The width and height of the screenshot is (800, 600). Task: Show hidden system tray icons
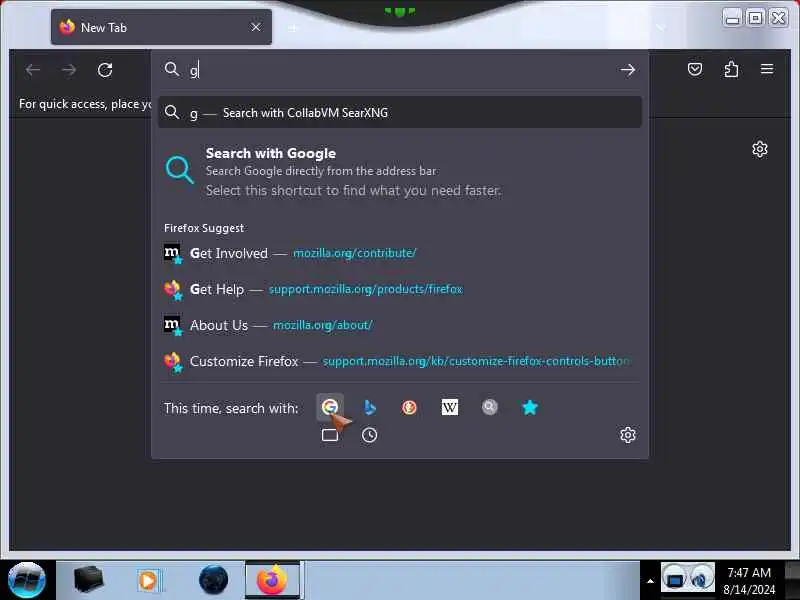[x=650, y=581]
